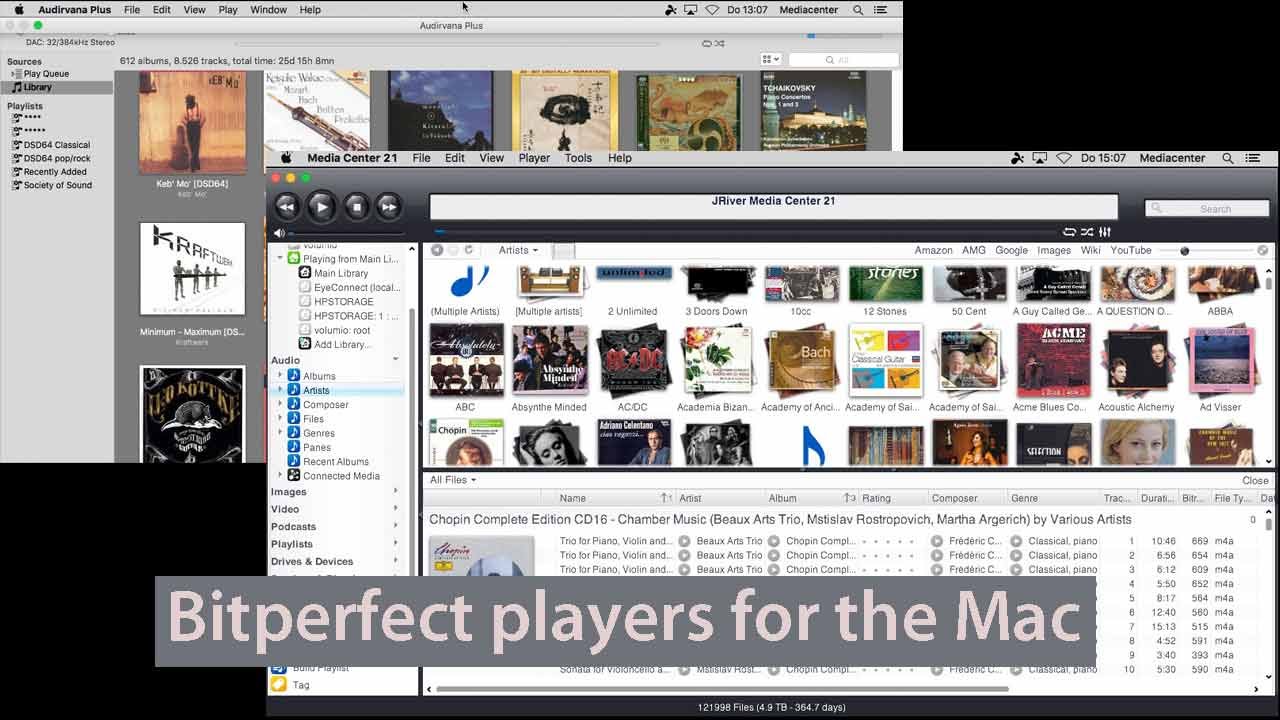Open AMG link in JRiver

point(973,250)
